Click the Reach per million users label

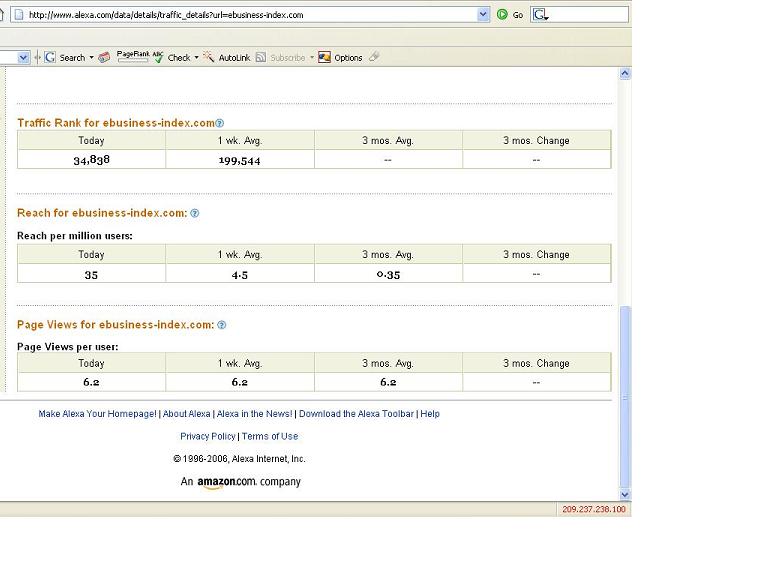click(x=74, y=236)
